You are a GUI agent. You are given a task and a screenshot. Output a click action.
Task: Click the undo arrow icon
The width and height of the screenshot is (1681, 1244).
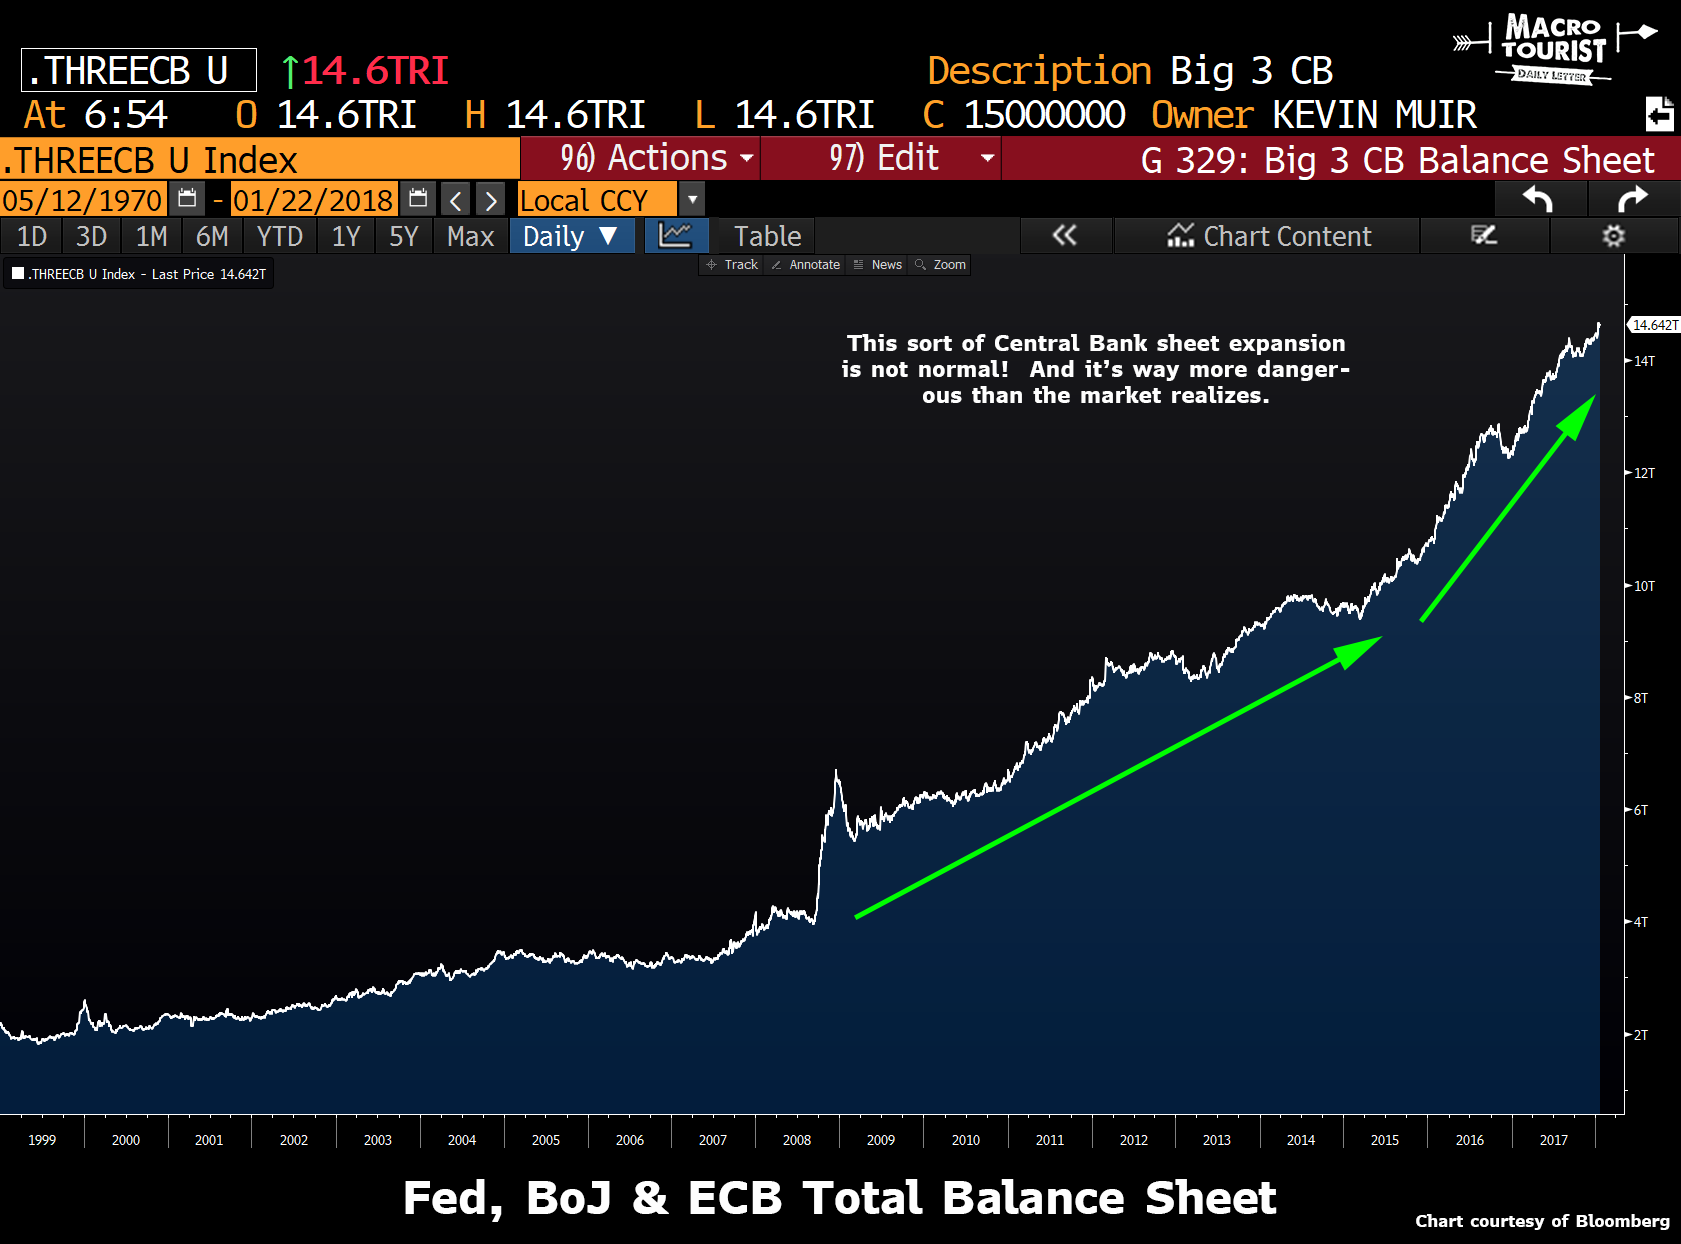click(x=1538, y=200)
